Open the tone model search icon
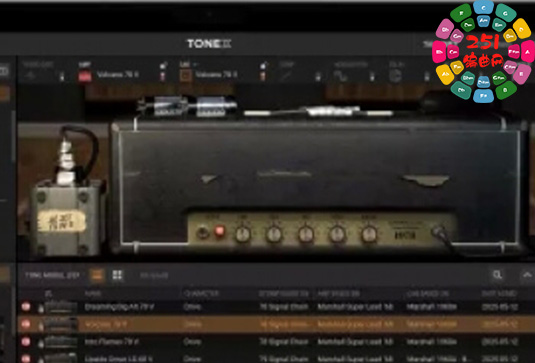535x363 pixels. (x=497, y=275)
